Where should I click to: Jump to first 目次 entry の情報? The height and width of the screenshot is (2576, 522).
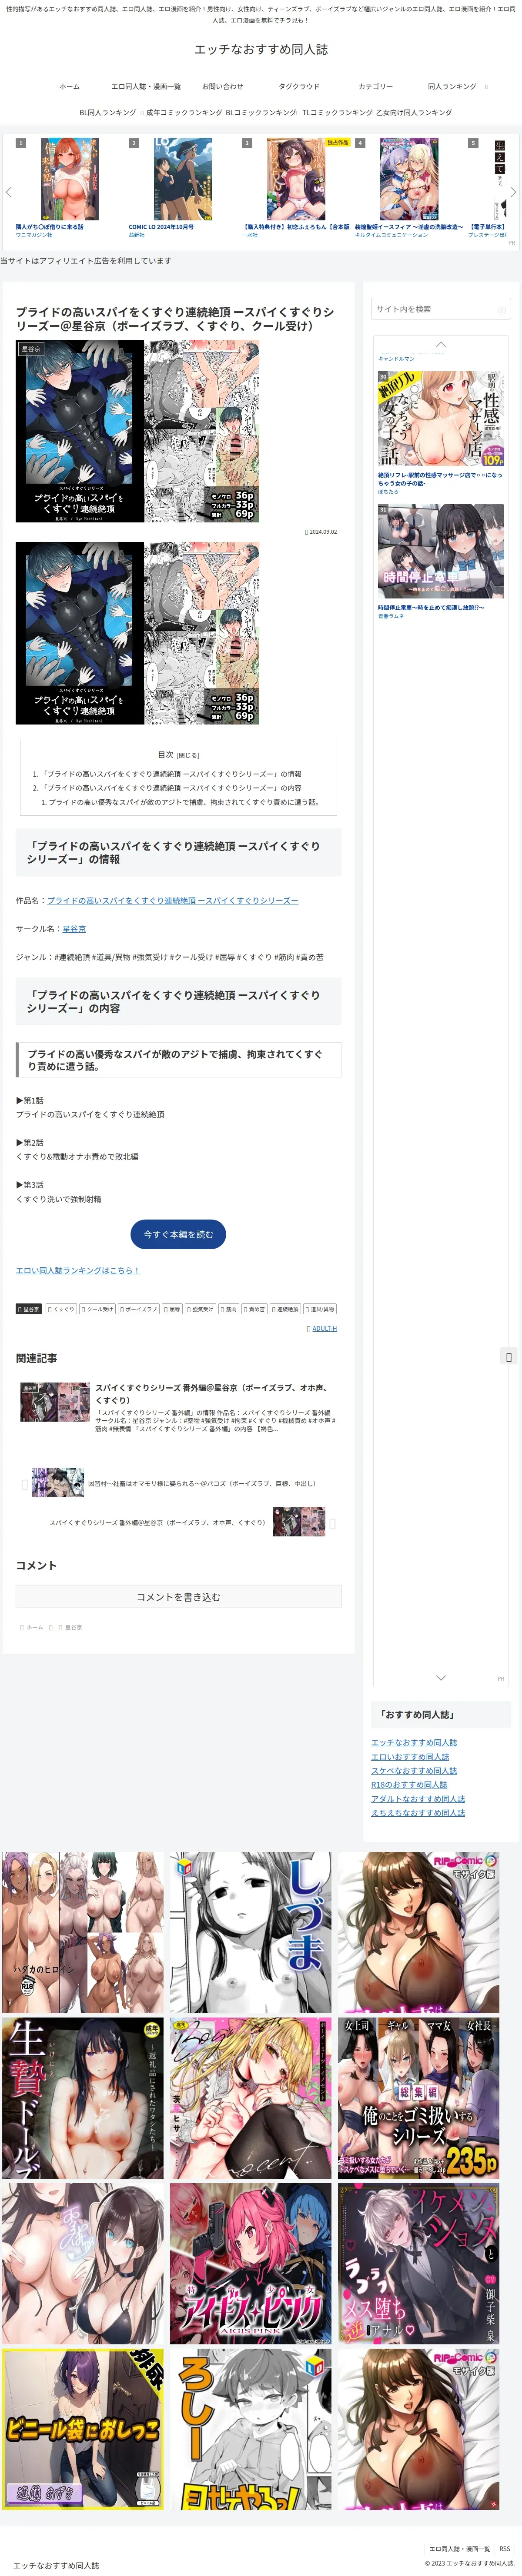click(170, 774)
